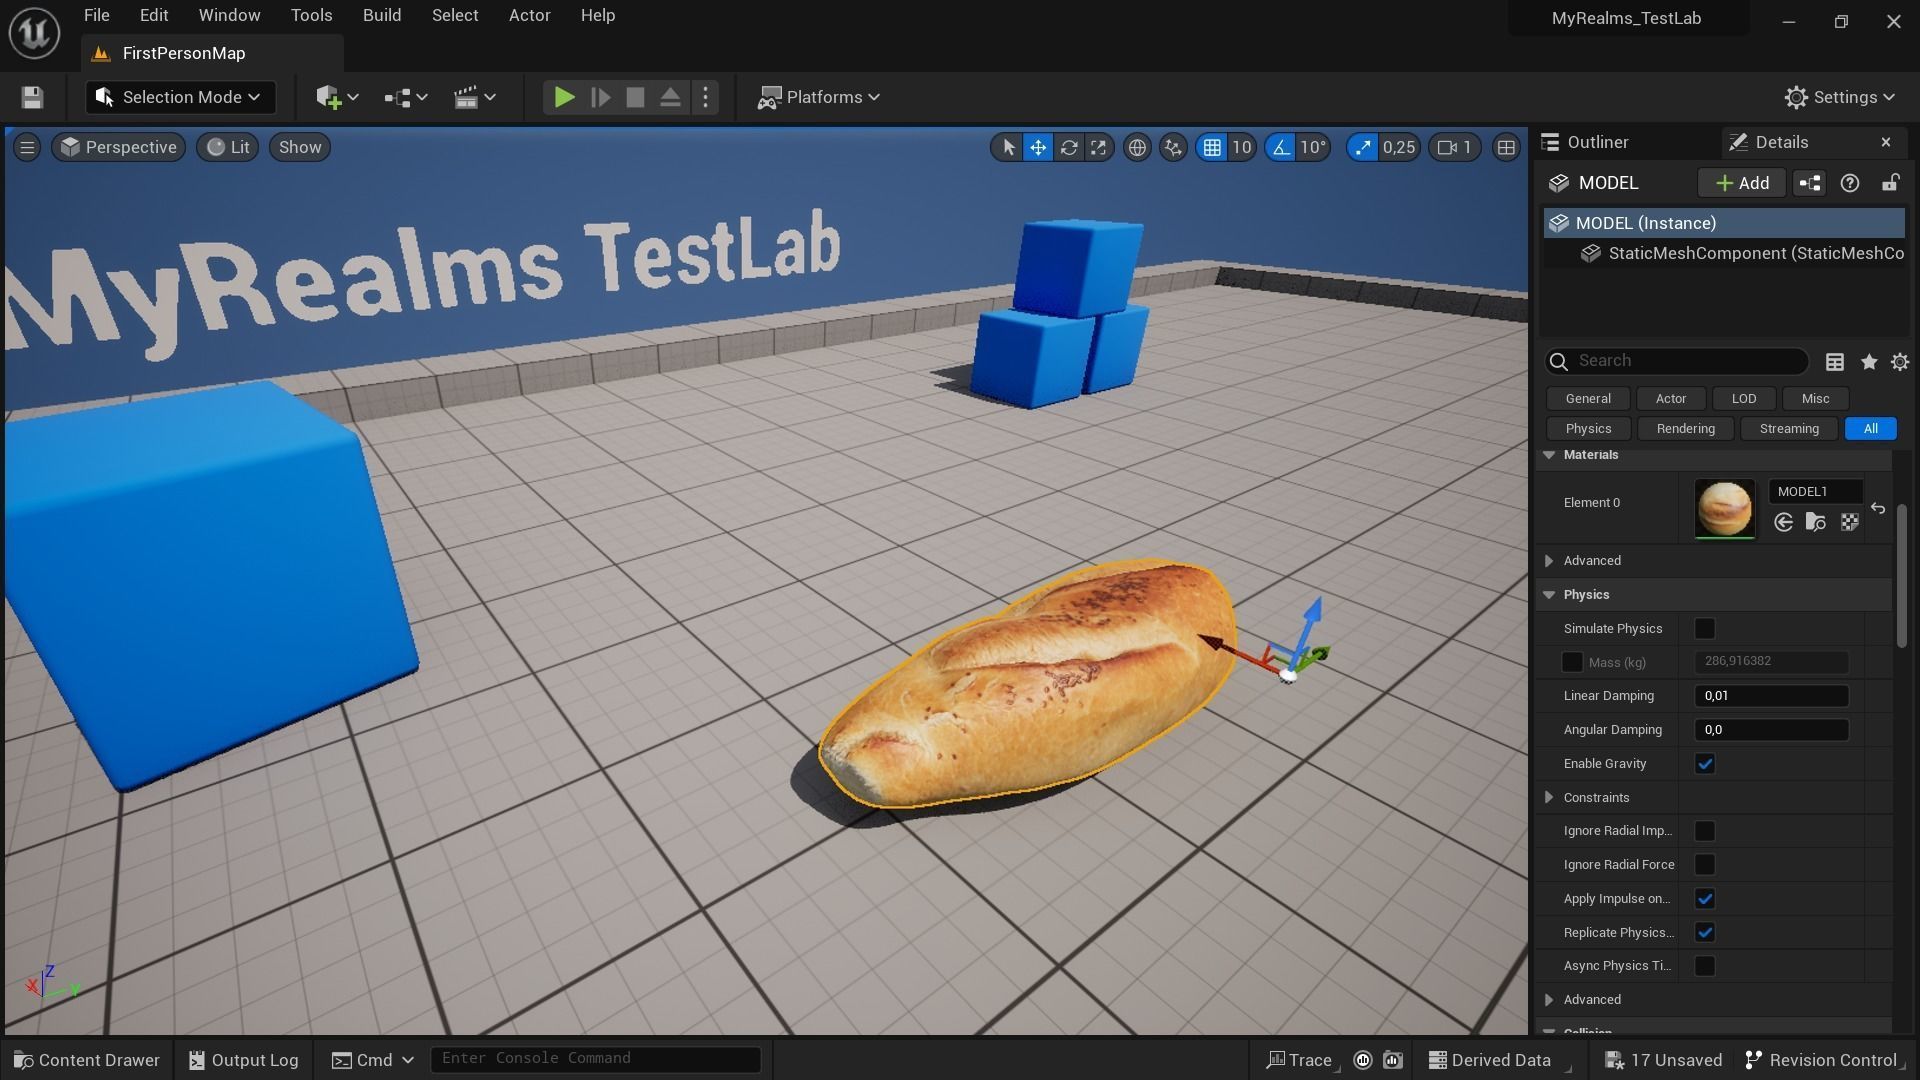Open Blueprint edit icon beside Add

(x=1810, y=183)
